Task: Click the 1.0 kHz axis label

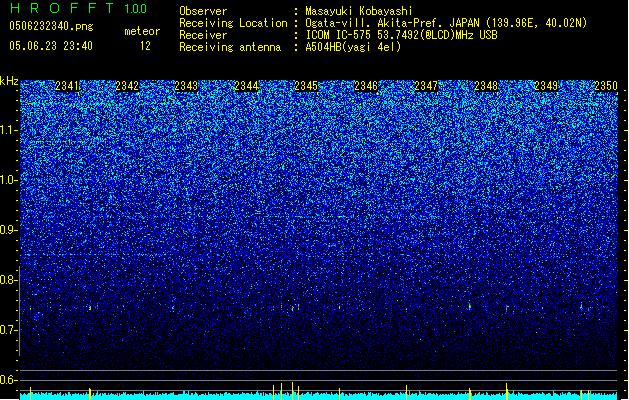Action: pyautogui.click(x=9, y=181)
